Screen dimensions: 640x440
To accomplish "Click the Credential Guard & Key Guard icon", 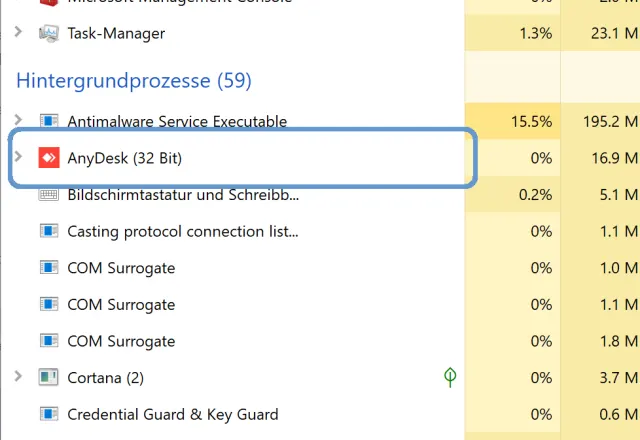I will pyautogui.click(x=49, y=414).
